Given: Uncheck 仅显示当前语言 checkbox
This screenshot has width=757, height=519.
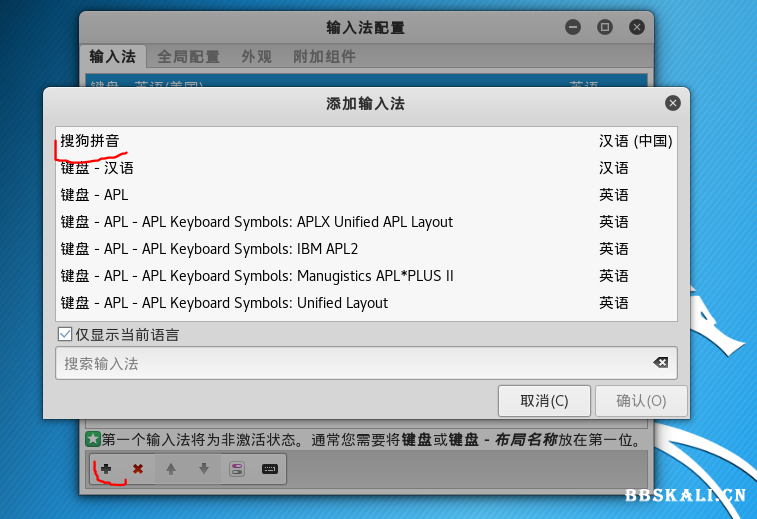Looking at the screenshot, I should 66,335.
